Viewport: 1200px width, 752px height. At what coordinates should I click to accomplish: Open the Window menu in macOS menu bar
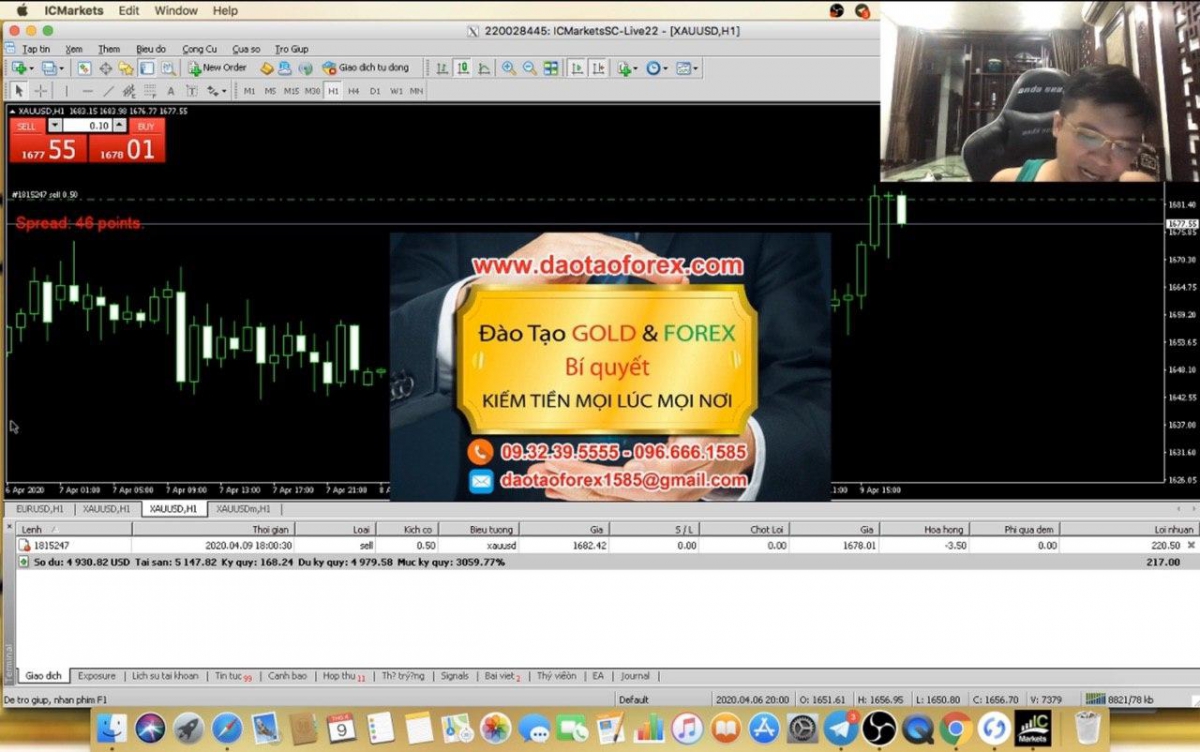(176, 10)
